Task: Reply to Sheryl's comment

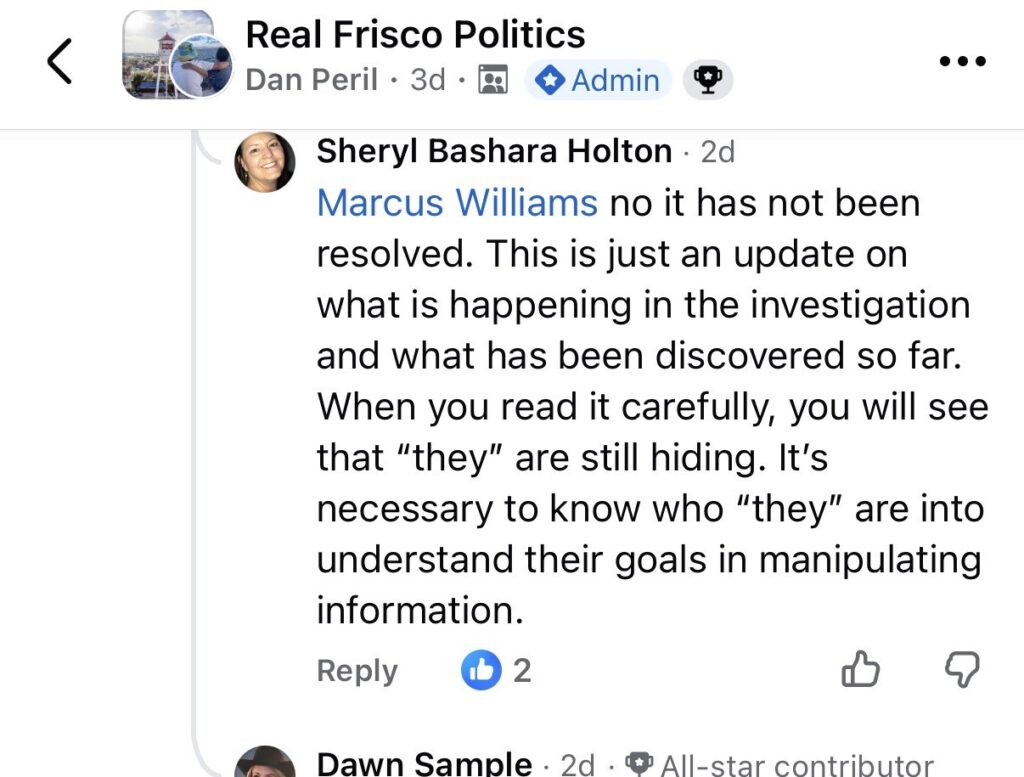Action: 357,671
